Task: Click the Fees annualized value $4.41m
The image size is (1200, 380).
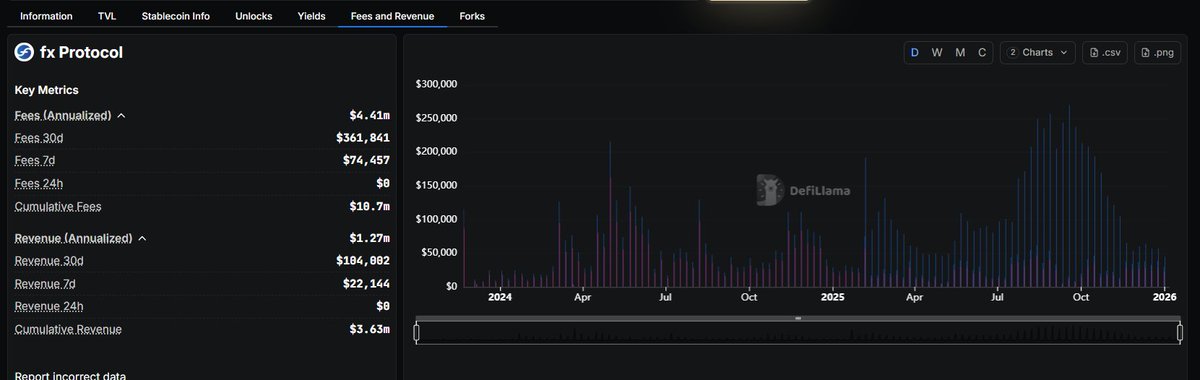Action: pyautogui.click(x=370, y=116)
